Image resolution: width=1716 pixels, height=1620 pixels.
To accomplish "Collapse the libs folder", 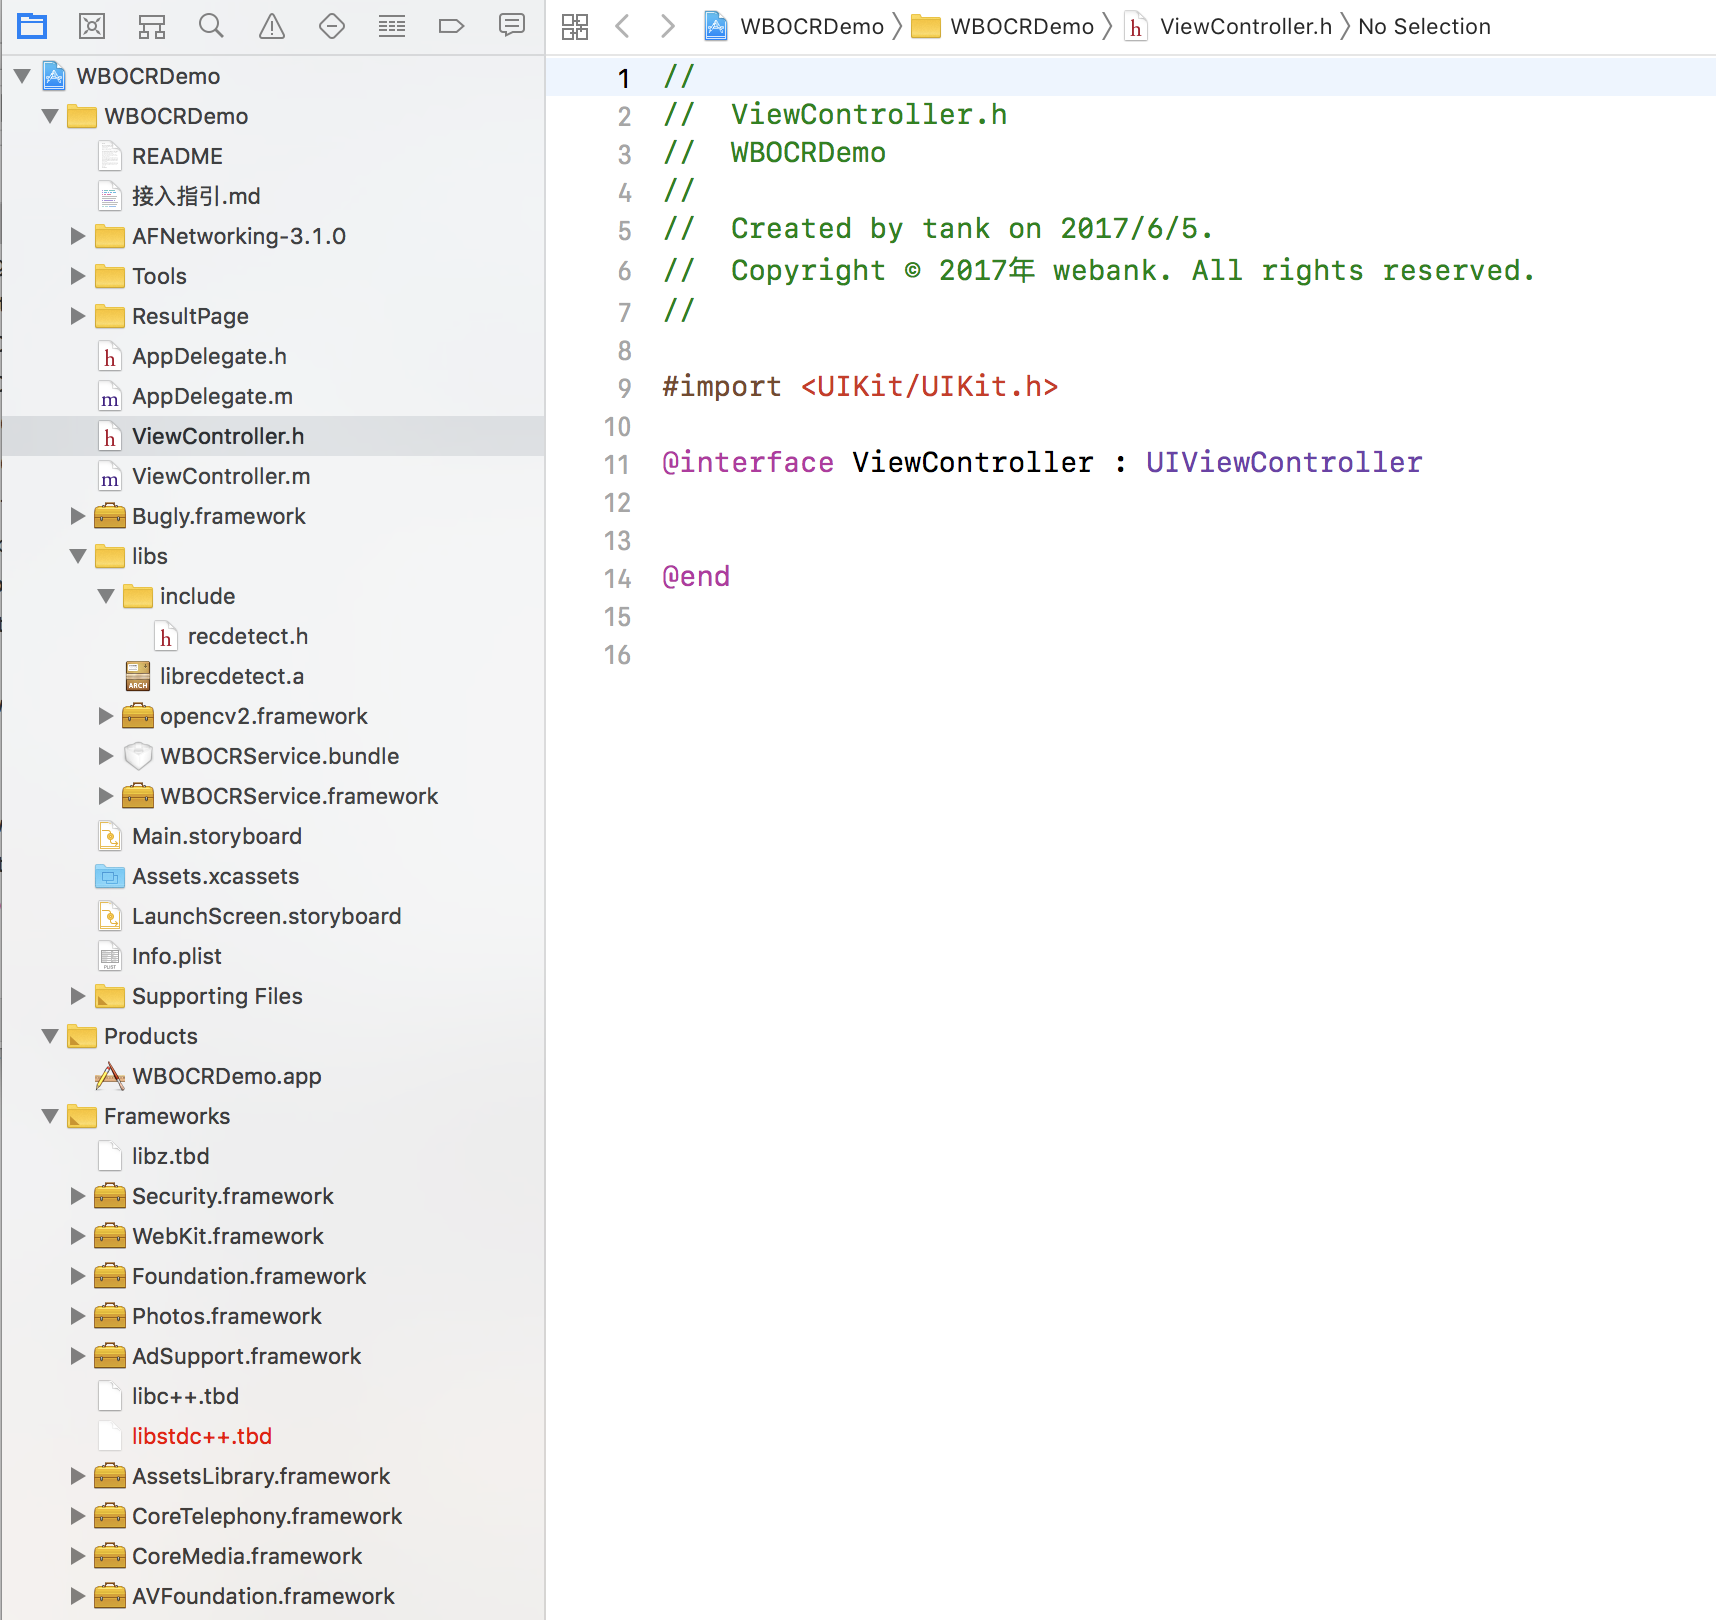I will [78, 556].
